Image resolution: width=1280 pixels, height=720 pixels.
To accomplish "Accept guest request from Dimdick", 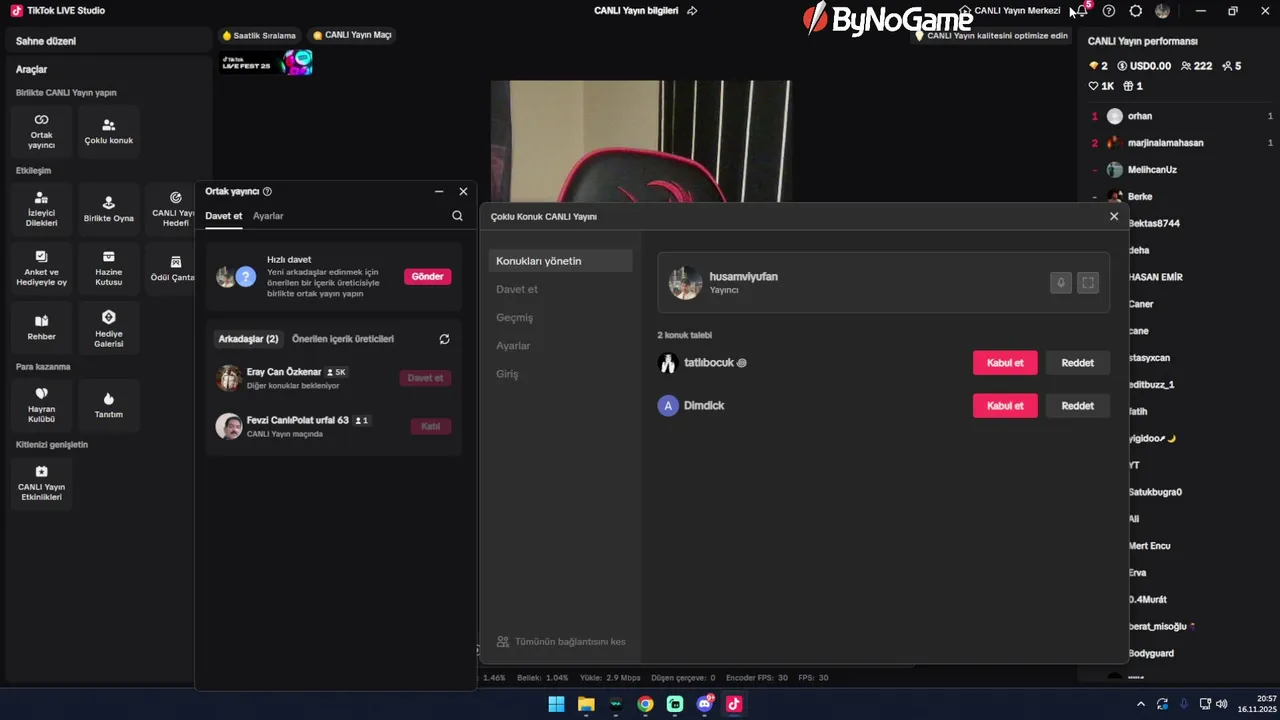I will click(x=1005, y=406).
